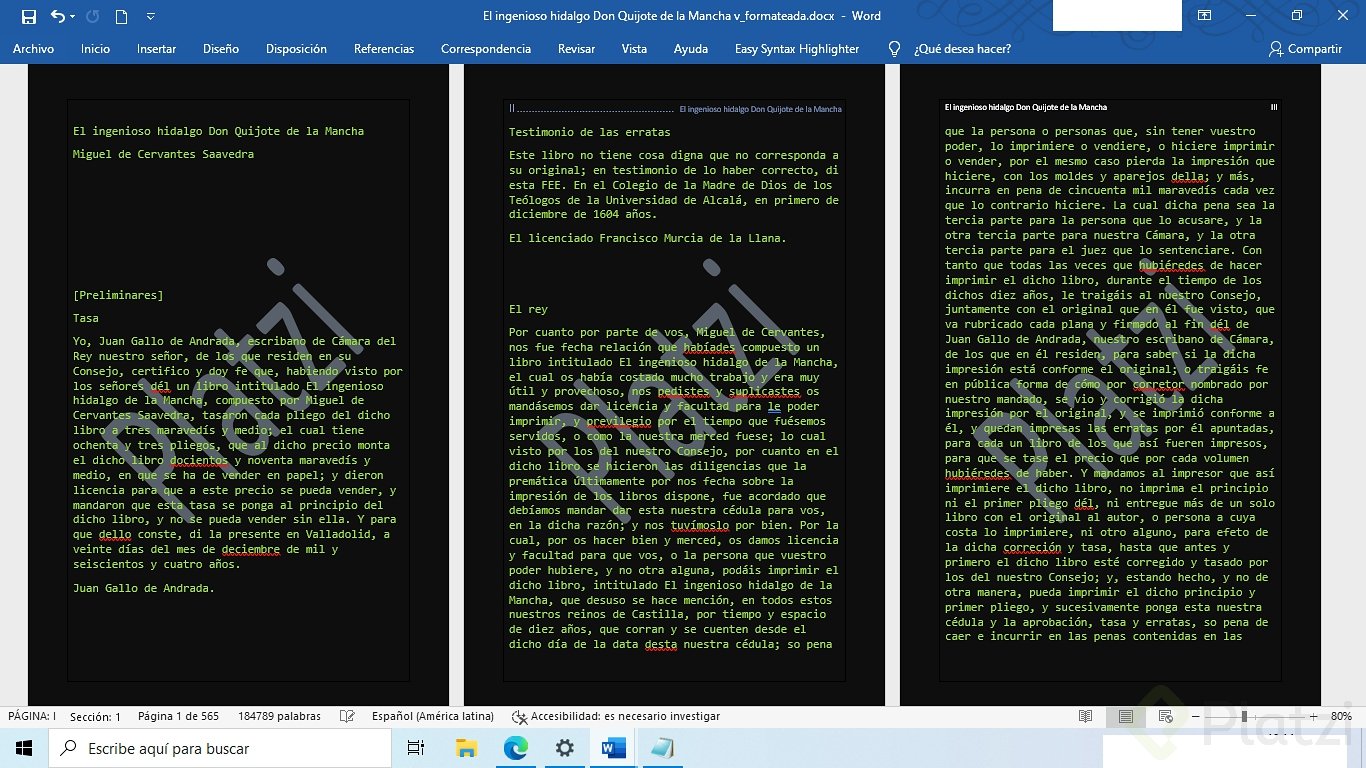1366x768 pixels.
Task: Show word count from '184789 palabras'
Action: pyautogui.click(x=279, y=716)
